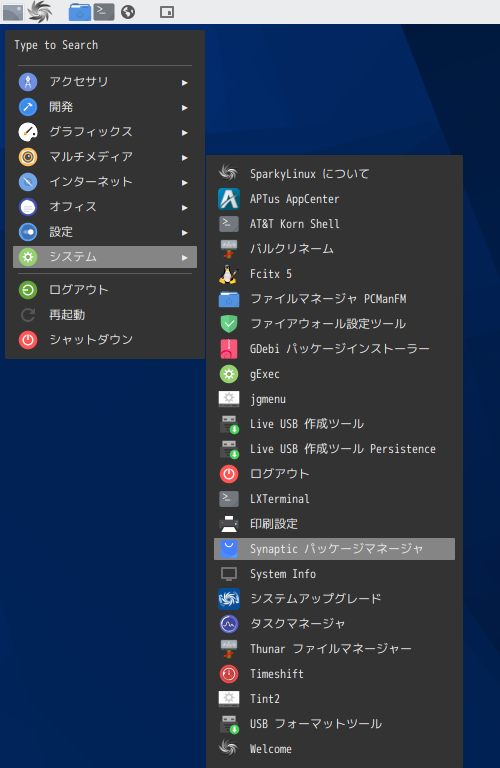
Task: Expand the 設定 submenu arrow
Action: pos(185,233)
